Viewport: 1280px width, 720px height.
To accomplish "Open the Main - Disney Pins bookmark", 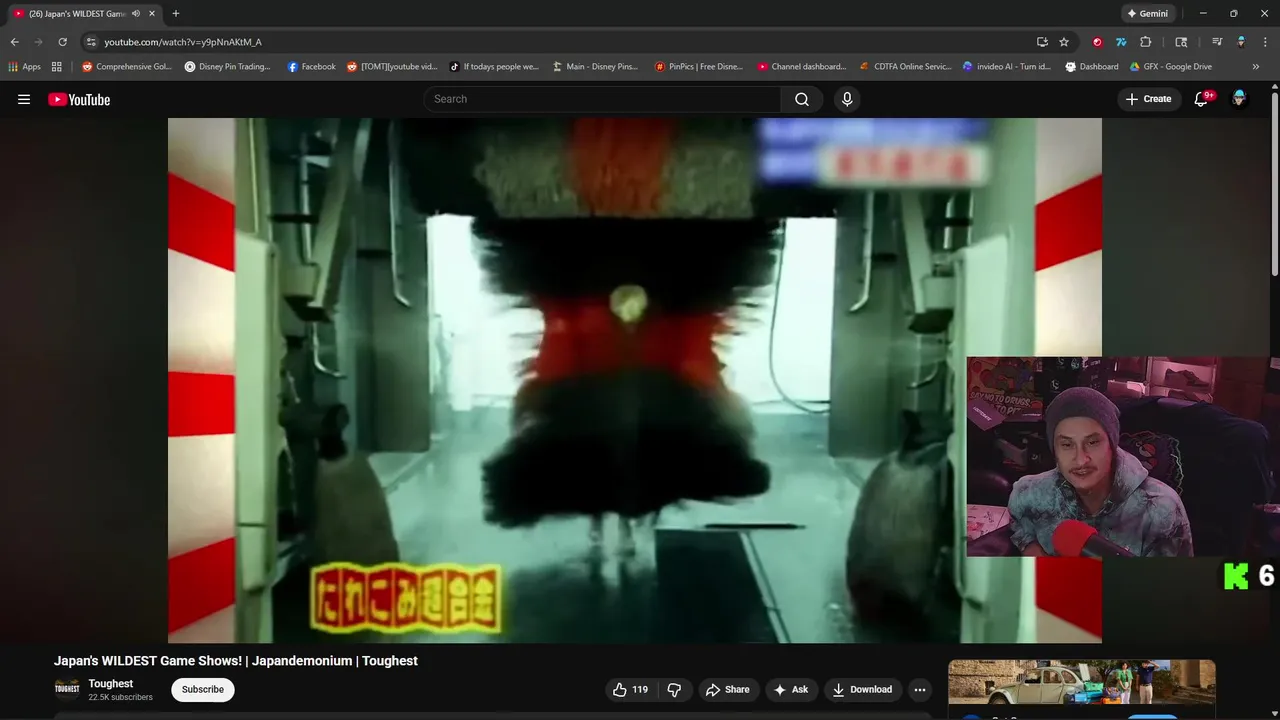I will point(595,67).
